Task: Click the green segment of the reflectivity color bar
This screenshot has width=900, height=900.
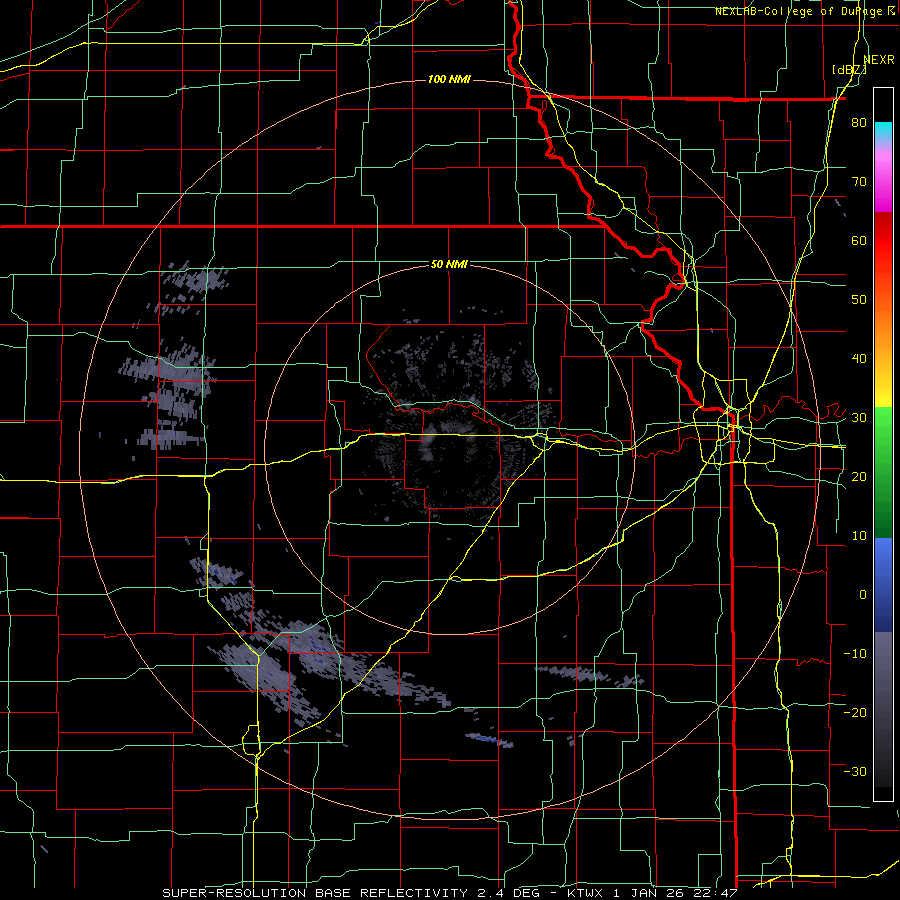Action: 883,472
